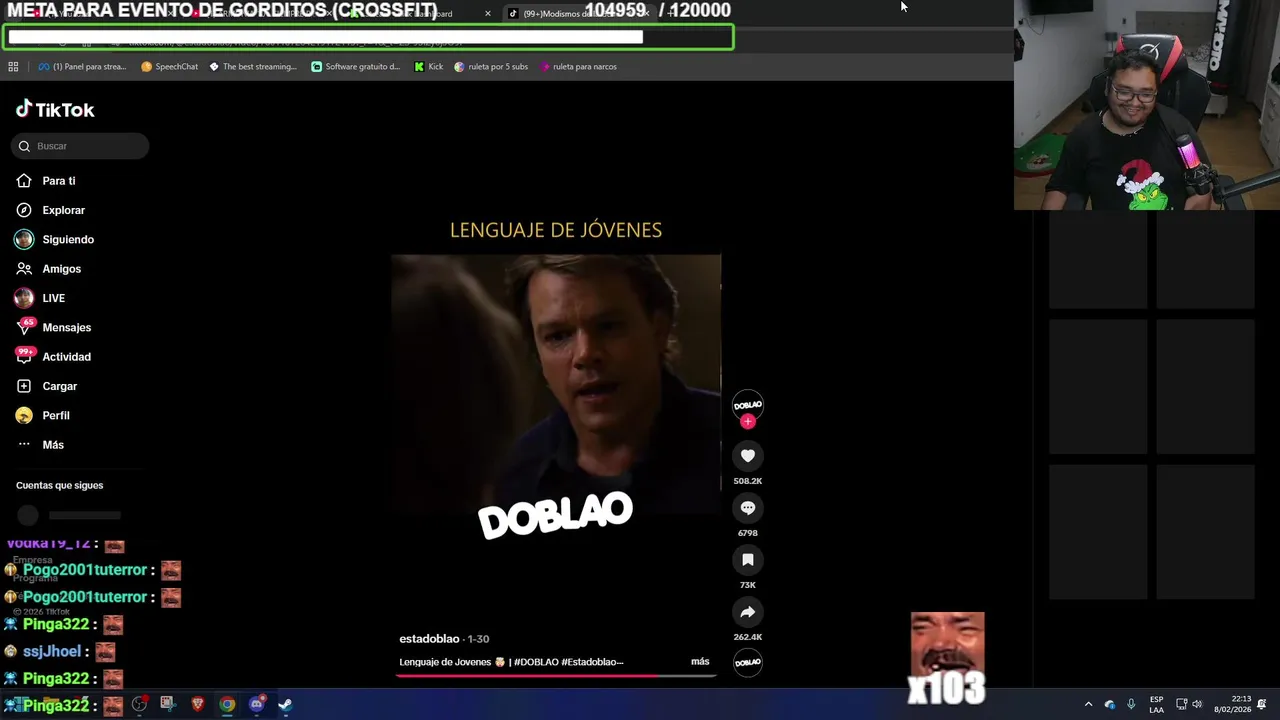
Task: Open the video's sound disc icon
Action: pos(748,662)
